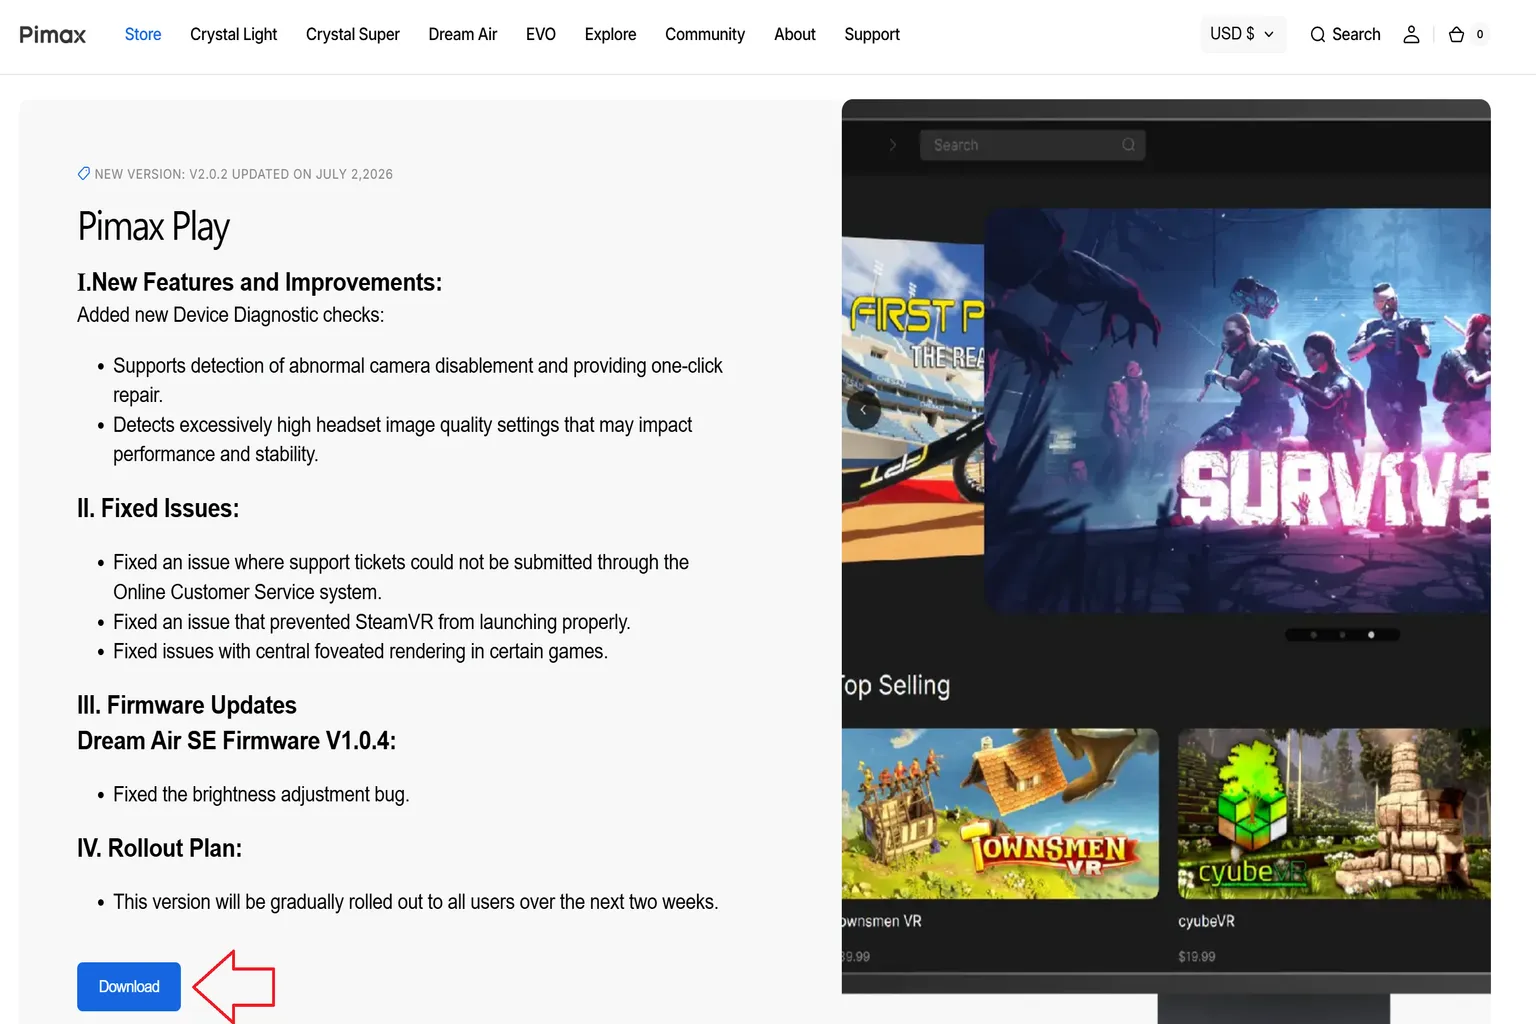This screenshot has height=1024, width=1536.
Task: Click the central foveated rendering bullet
Action: coord(360,652)
